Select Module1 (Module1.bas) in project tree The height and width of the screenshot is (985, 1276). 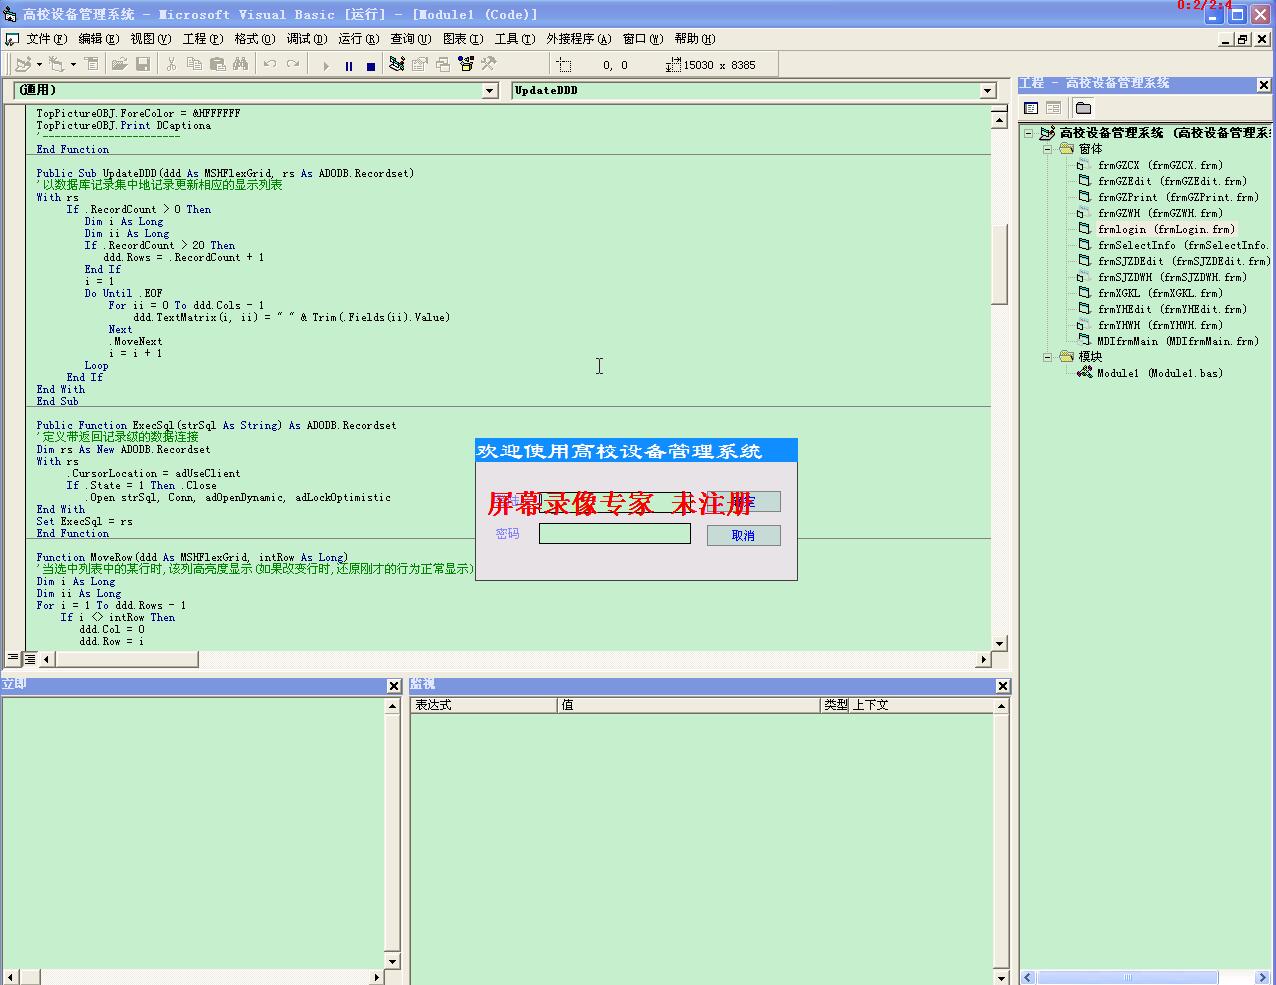(x=1160, y=373)
